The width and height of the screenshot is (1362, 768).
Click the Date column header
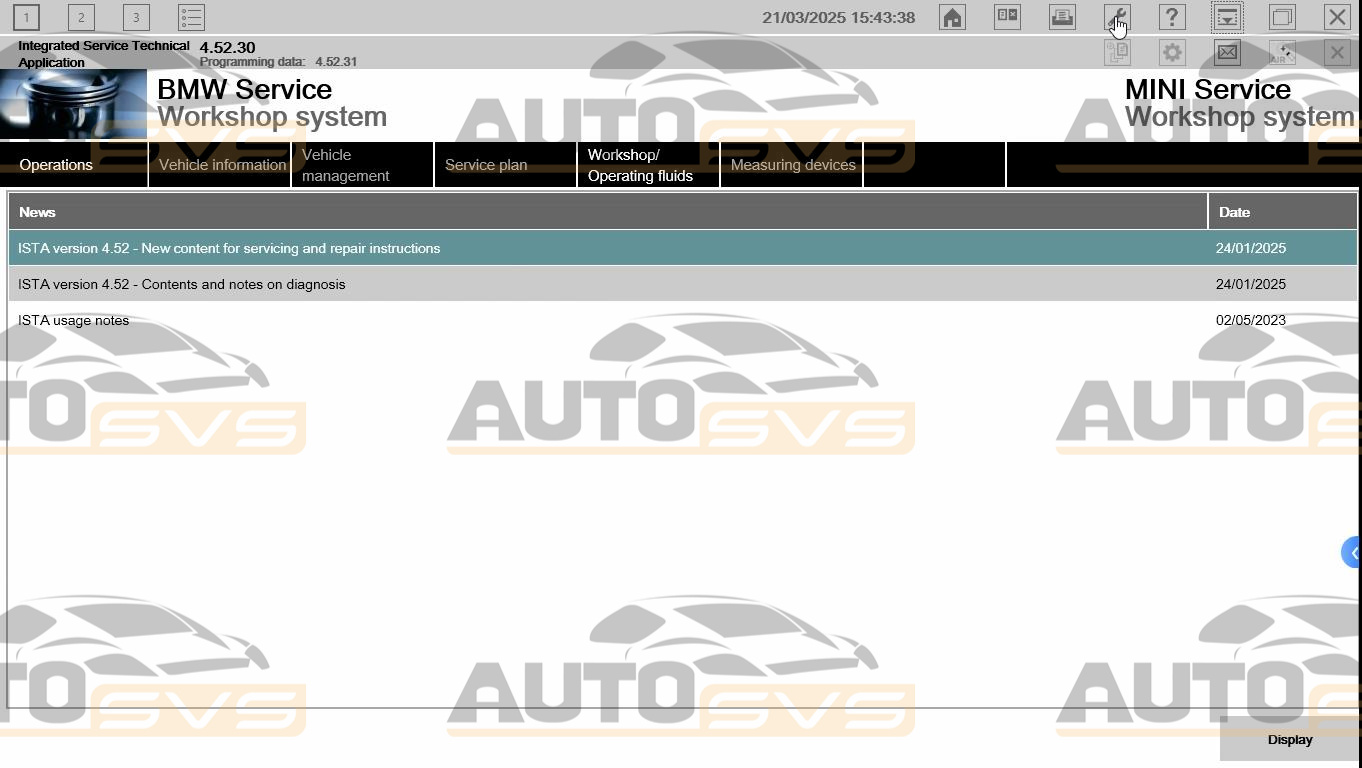1283,212
